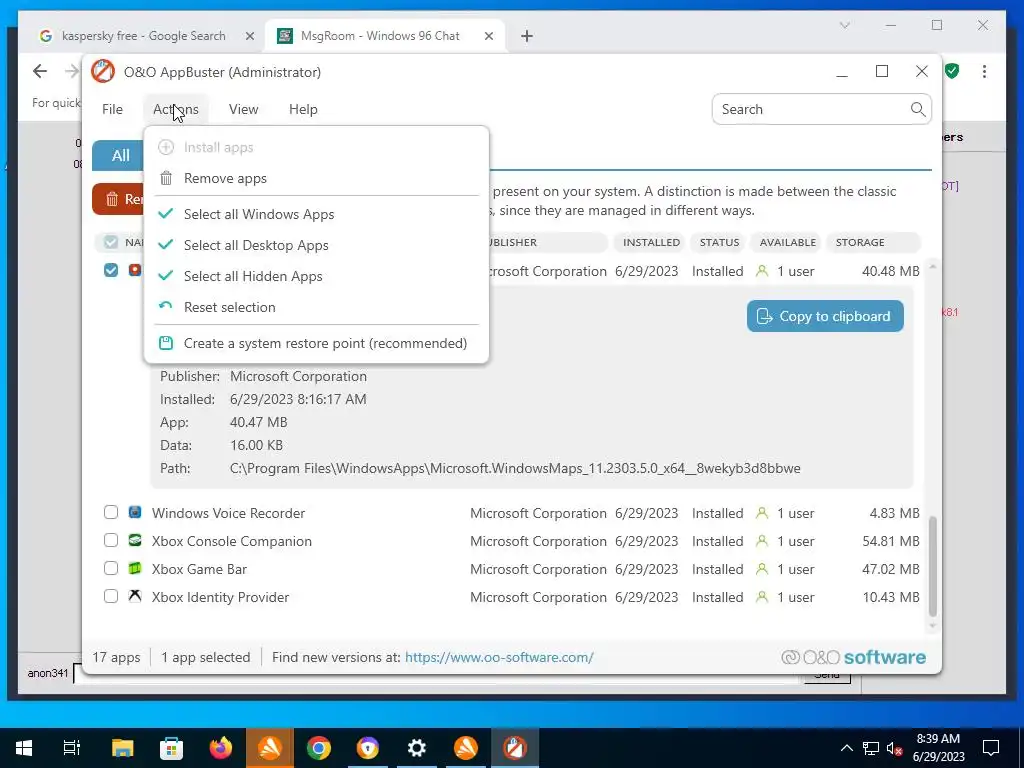
Task: Sort by the STATUS column header
Action: (719, 242)
